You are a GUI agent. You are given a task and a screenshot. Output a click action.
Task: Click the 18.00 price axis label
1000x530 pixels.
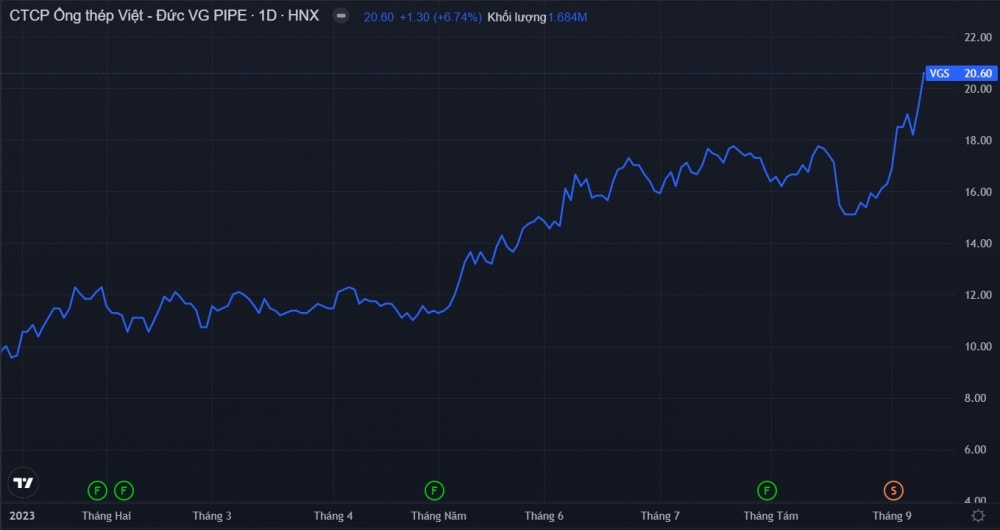(978, 140)
